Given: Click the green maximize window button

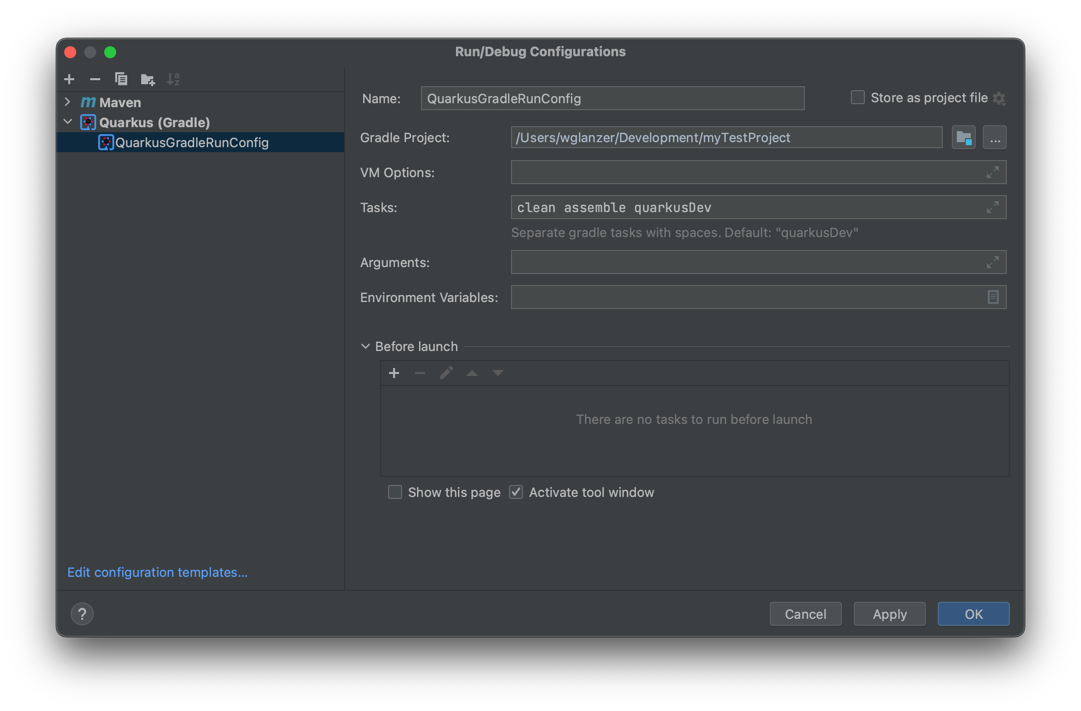Looking at the screenshot, I should click(110, 52).
